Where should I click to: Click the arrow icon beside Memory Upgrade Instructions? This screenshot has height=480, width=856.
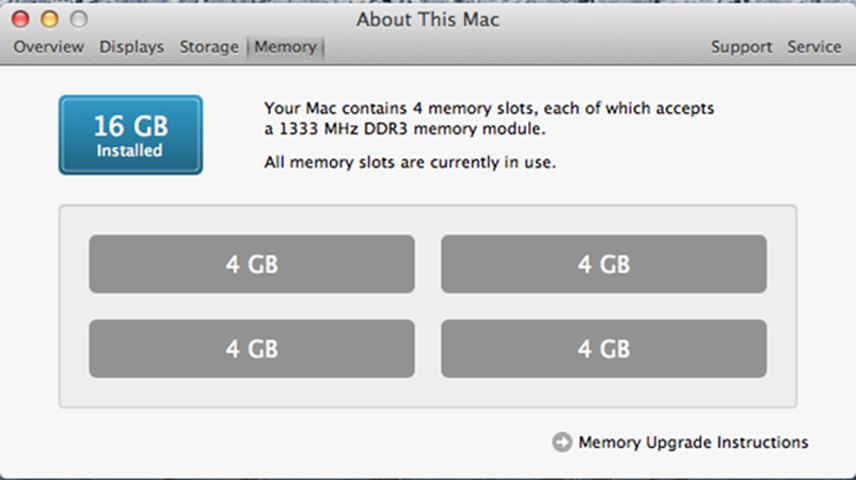(561, 442)
